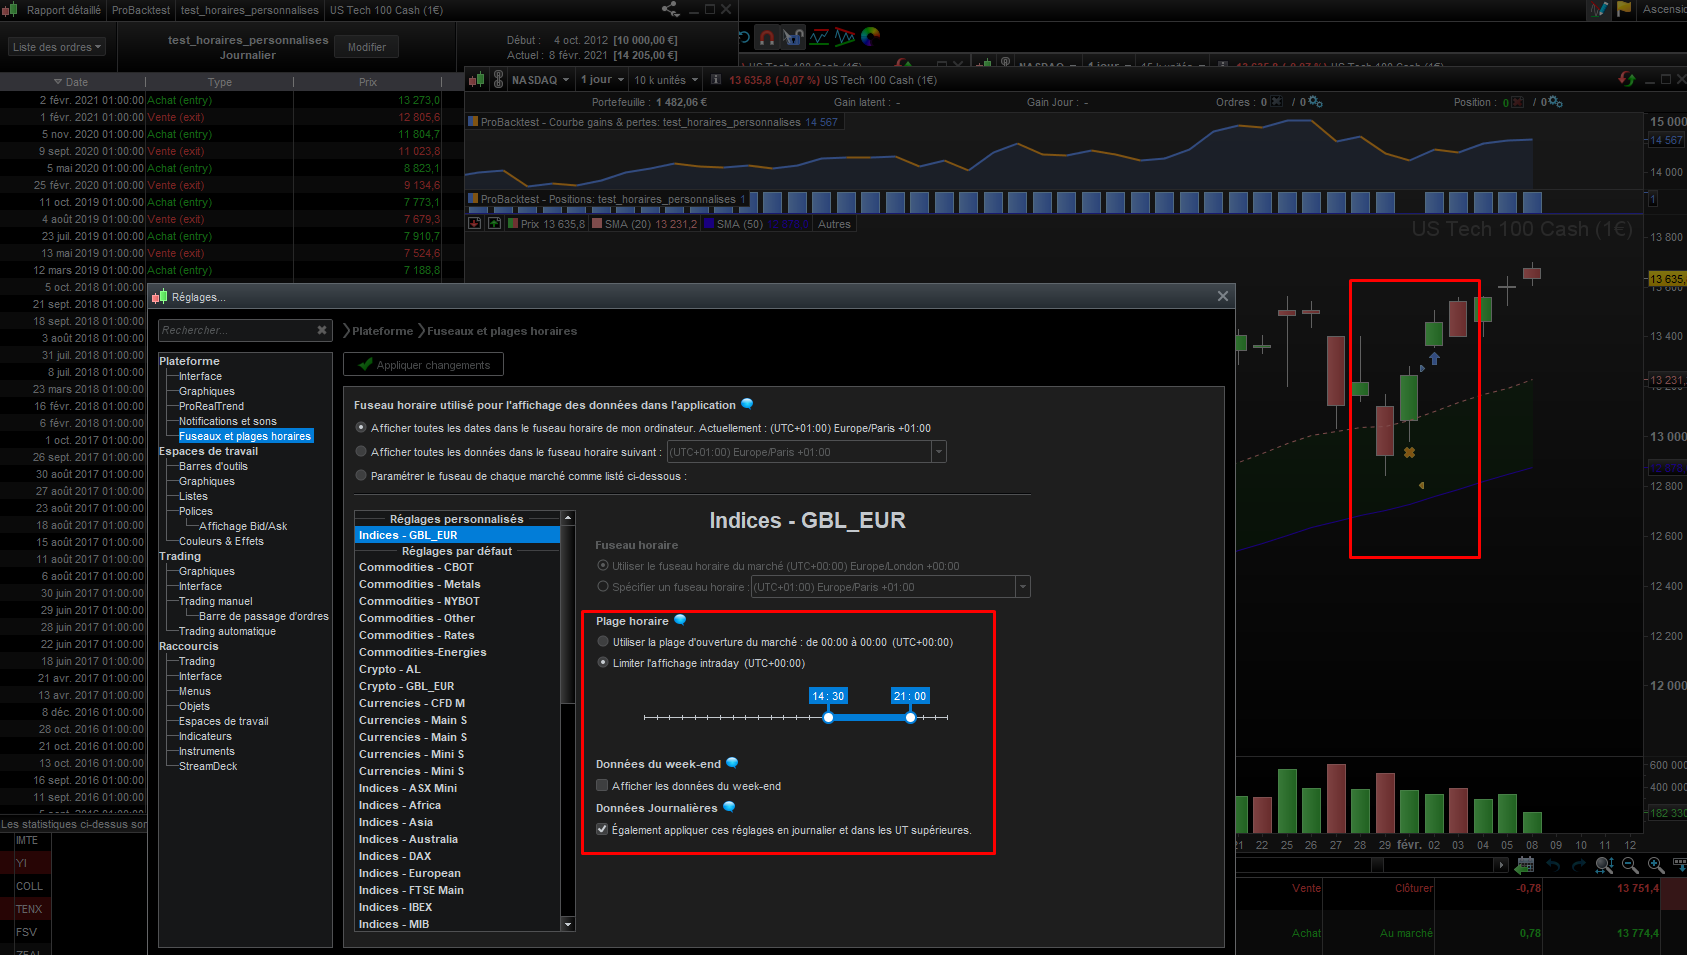The width and height of the screenshot is (1687, 955).
Task: Click the color wheel icon in toolbar
Action: [870, 37]
